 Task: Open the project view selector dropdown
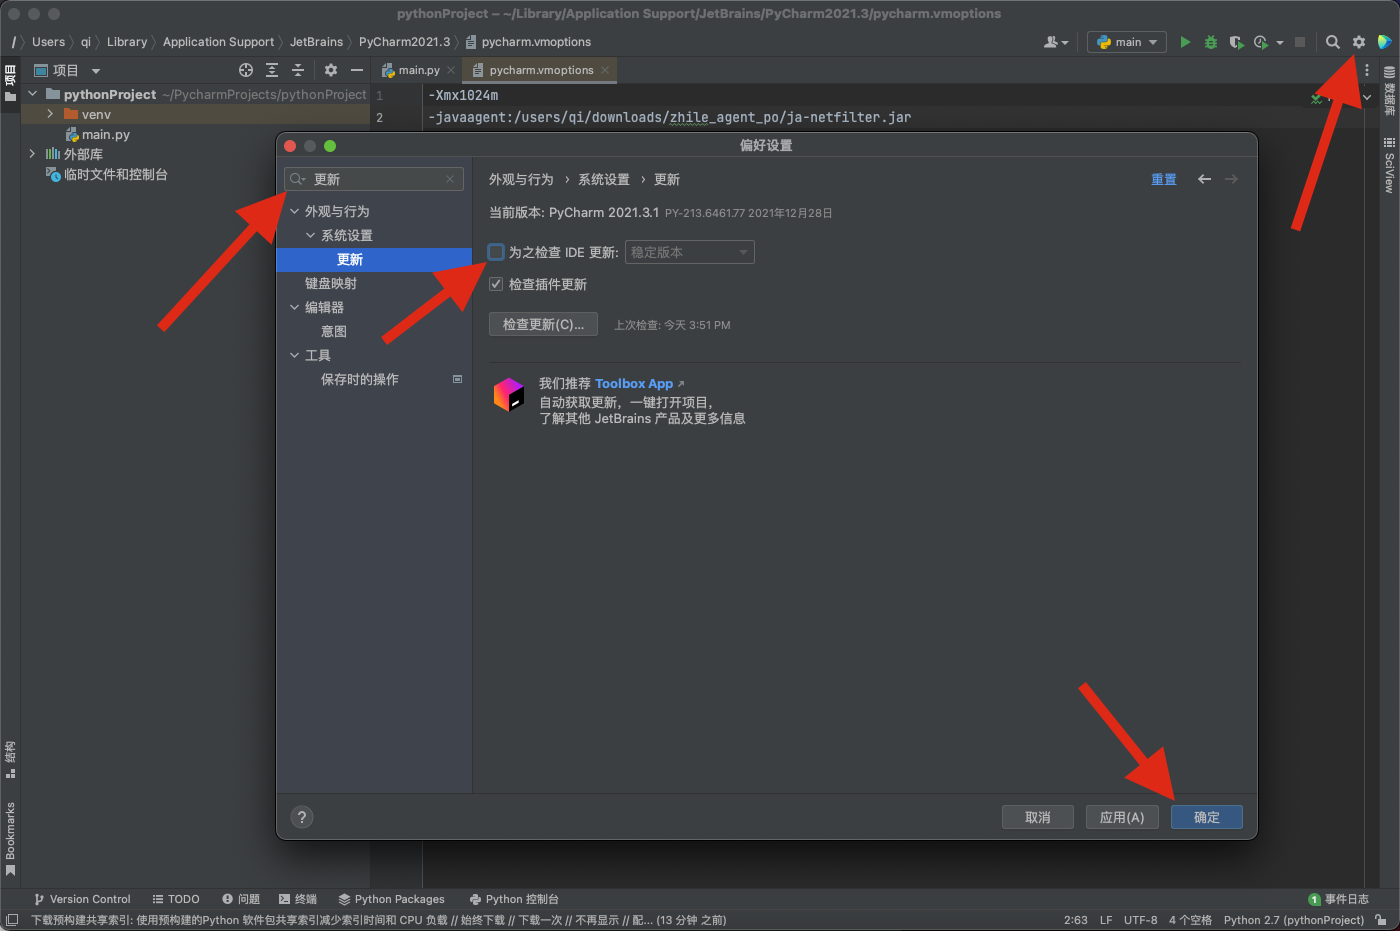tap(67, 70)
